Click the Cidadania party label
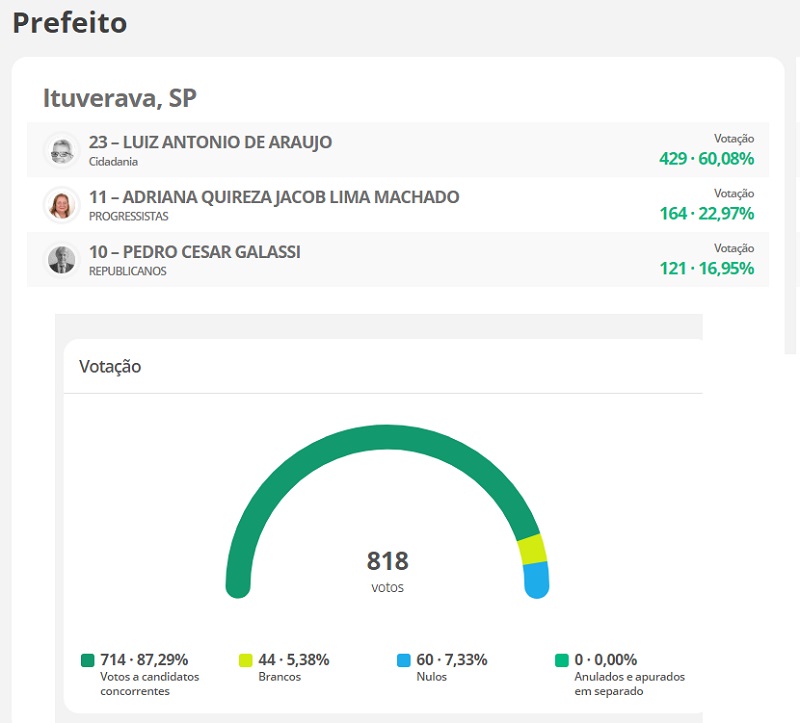The image size is (800, 723). [113, 162]
